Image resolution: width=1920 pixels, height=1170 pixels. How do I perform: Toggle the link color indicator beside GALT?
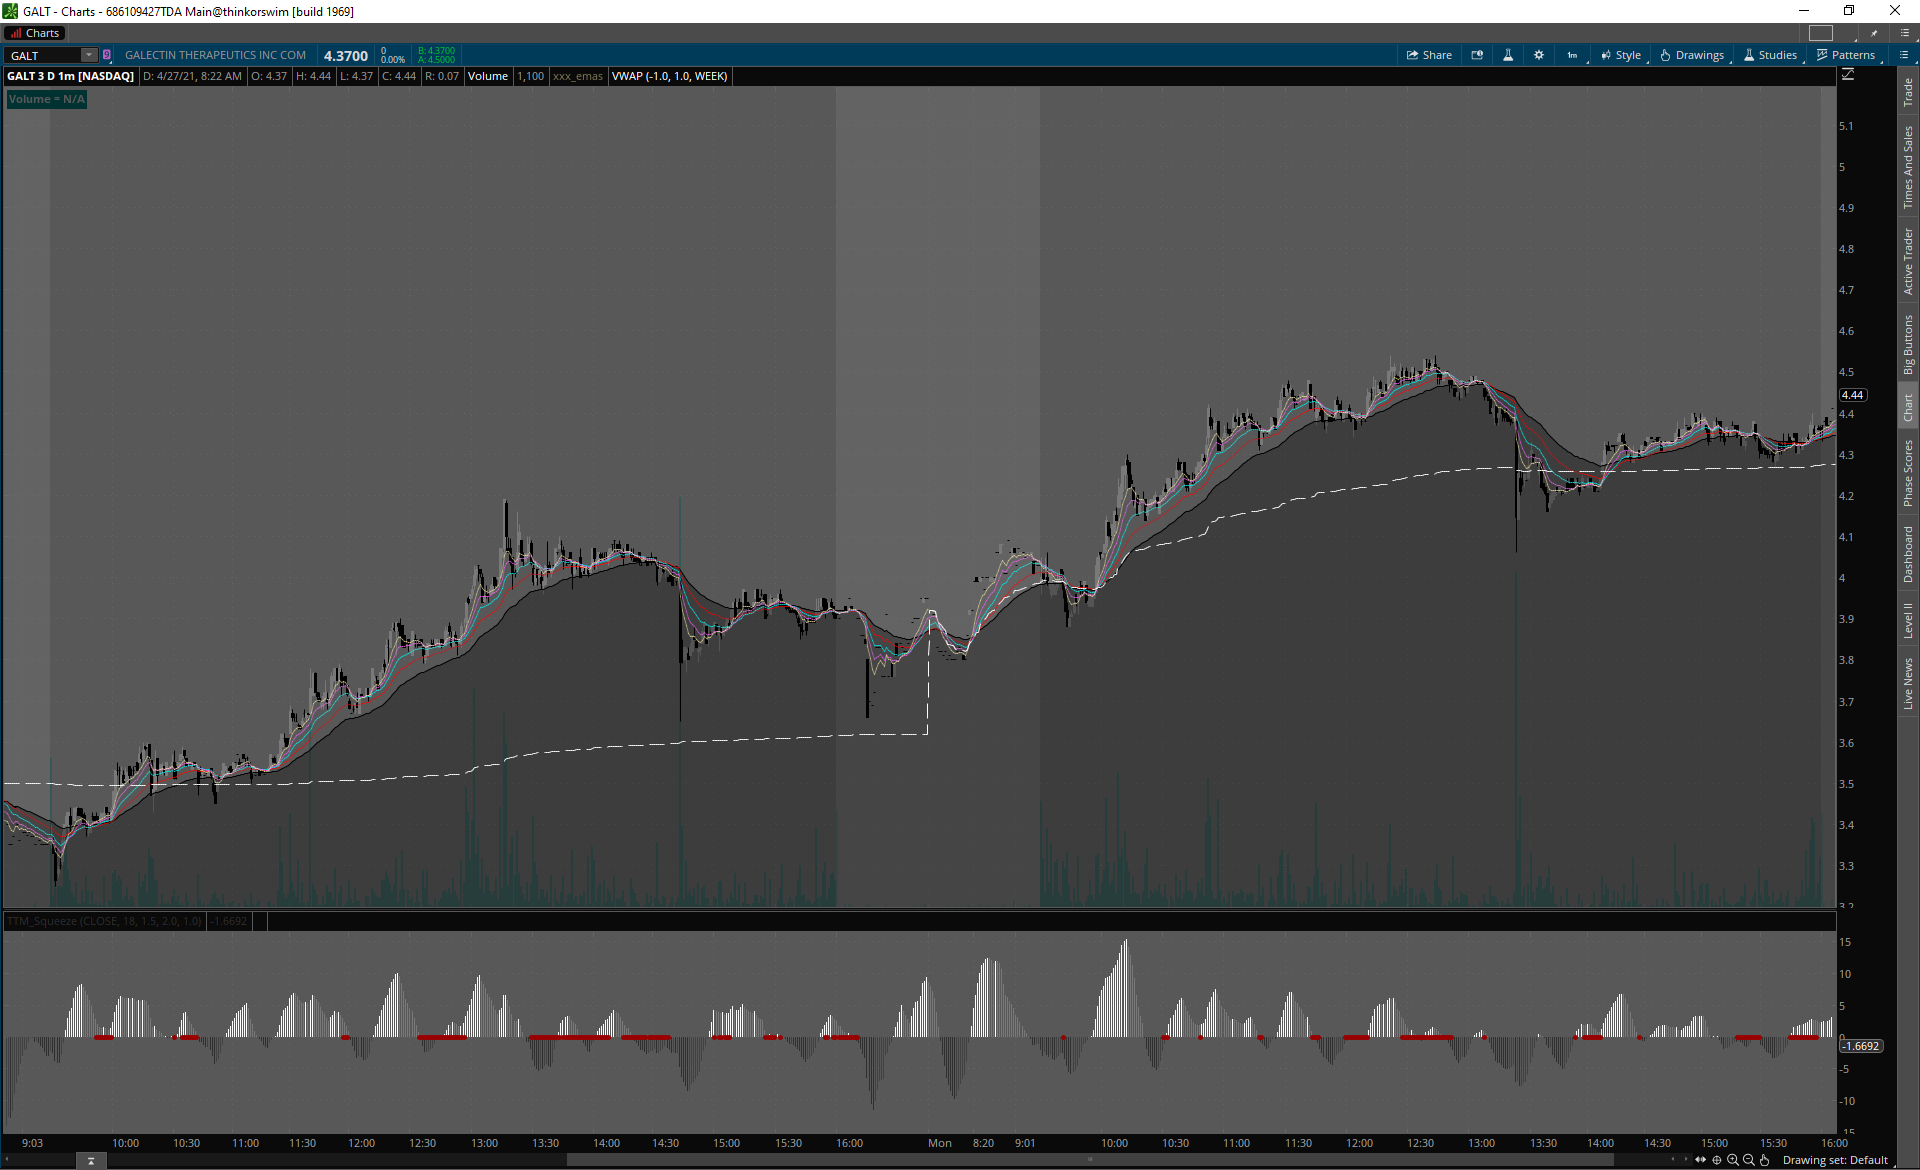[107, 55]
